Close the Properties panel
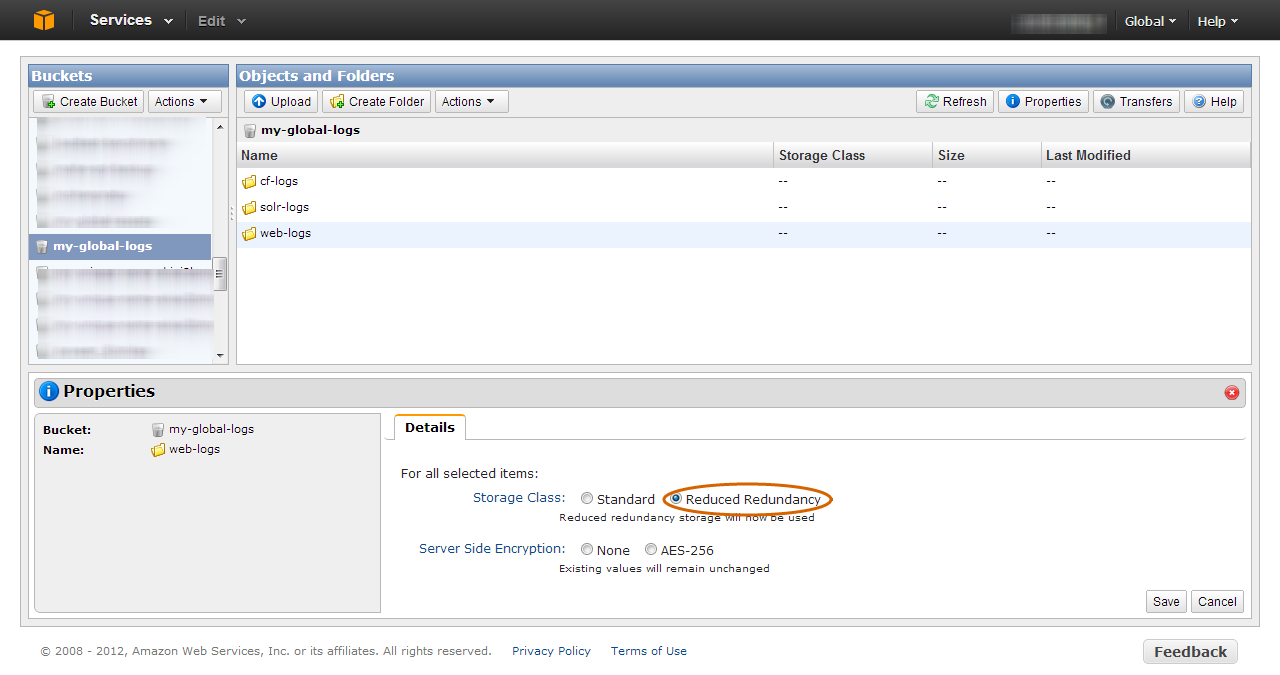 click(x=1232, y=392)
